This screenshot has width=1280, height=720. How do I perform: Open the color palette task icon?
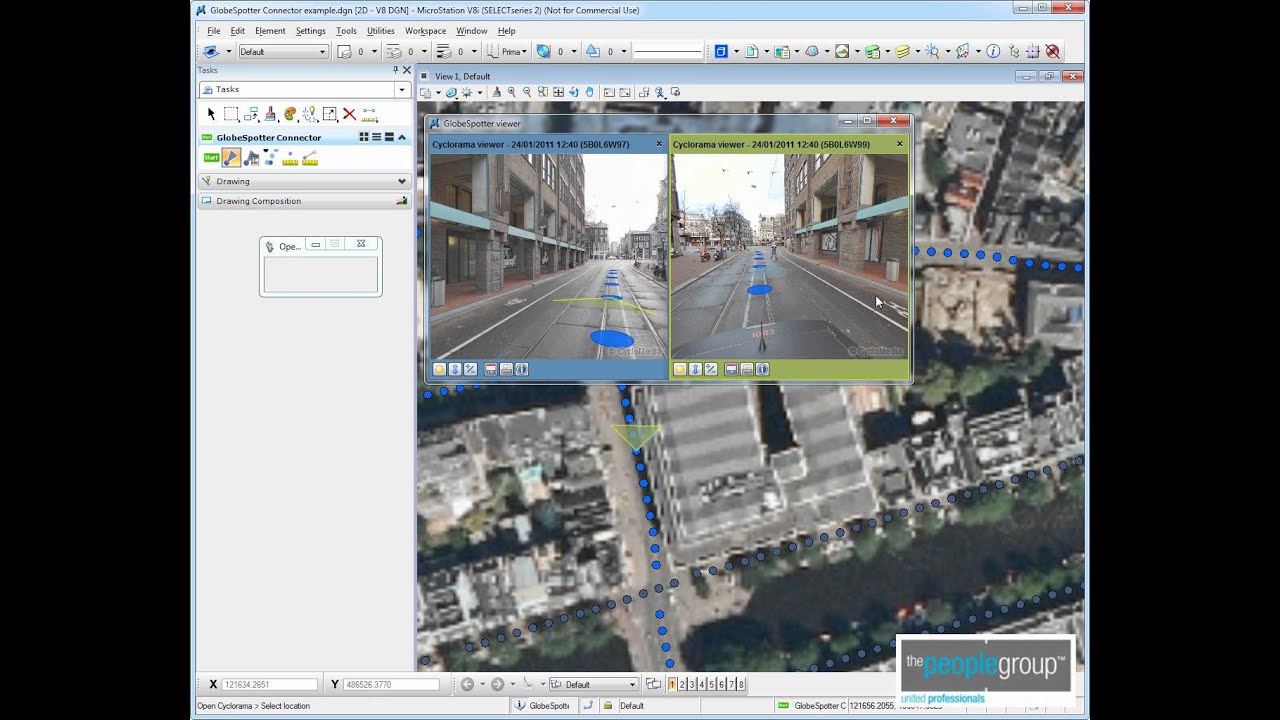[x=290, y=114]
